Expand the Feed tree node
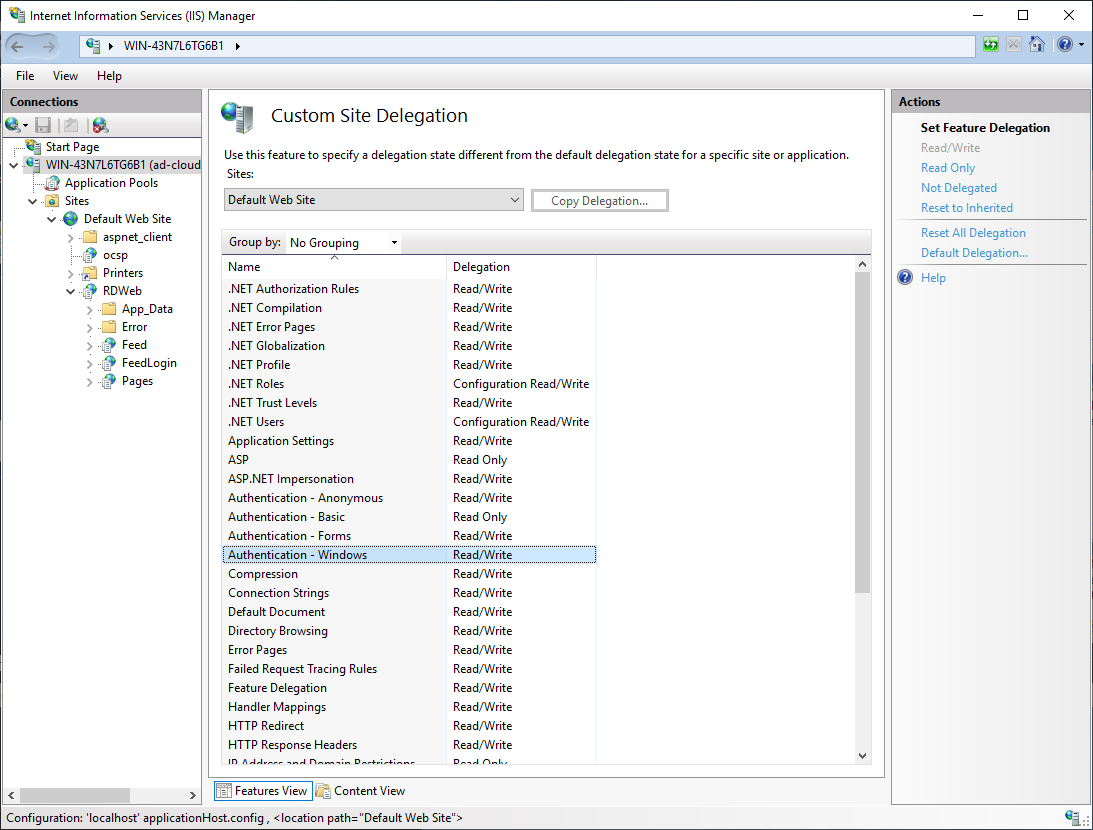The image size is (1093, 830). (89, 346)
